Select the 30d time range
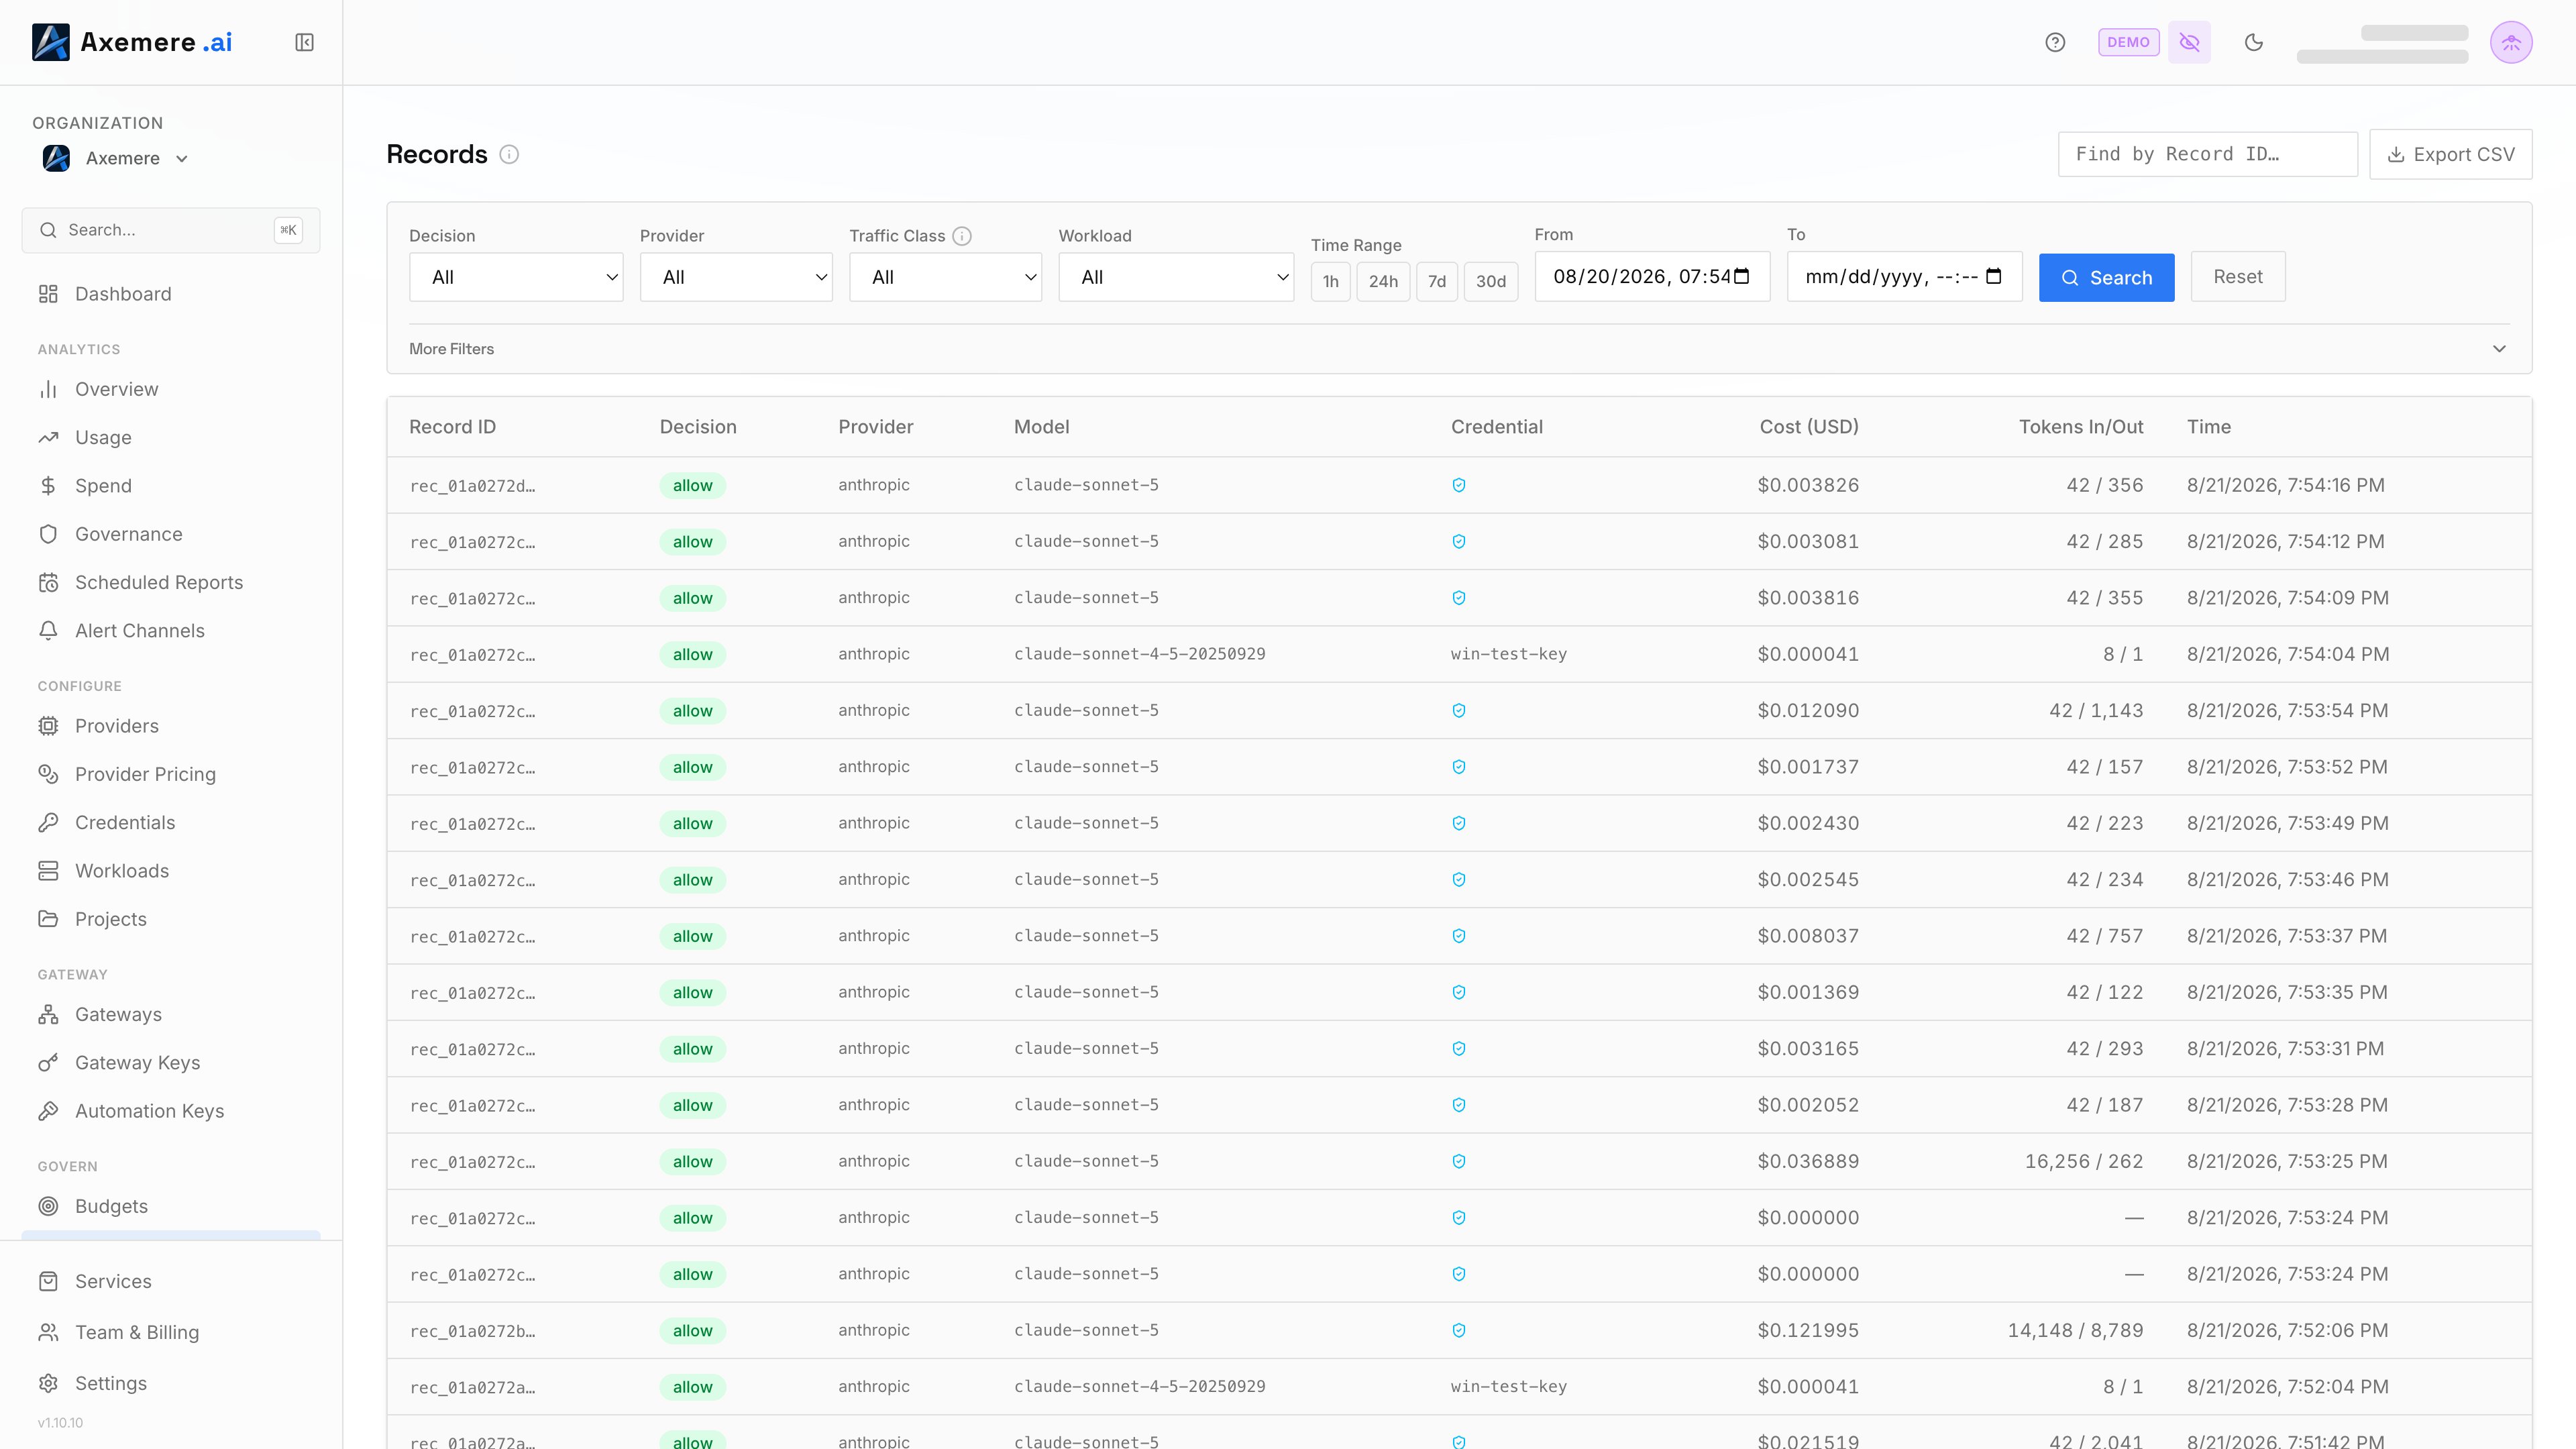This screenshot has width=2576, height=1449. (x=1491, y=282)
